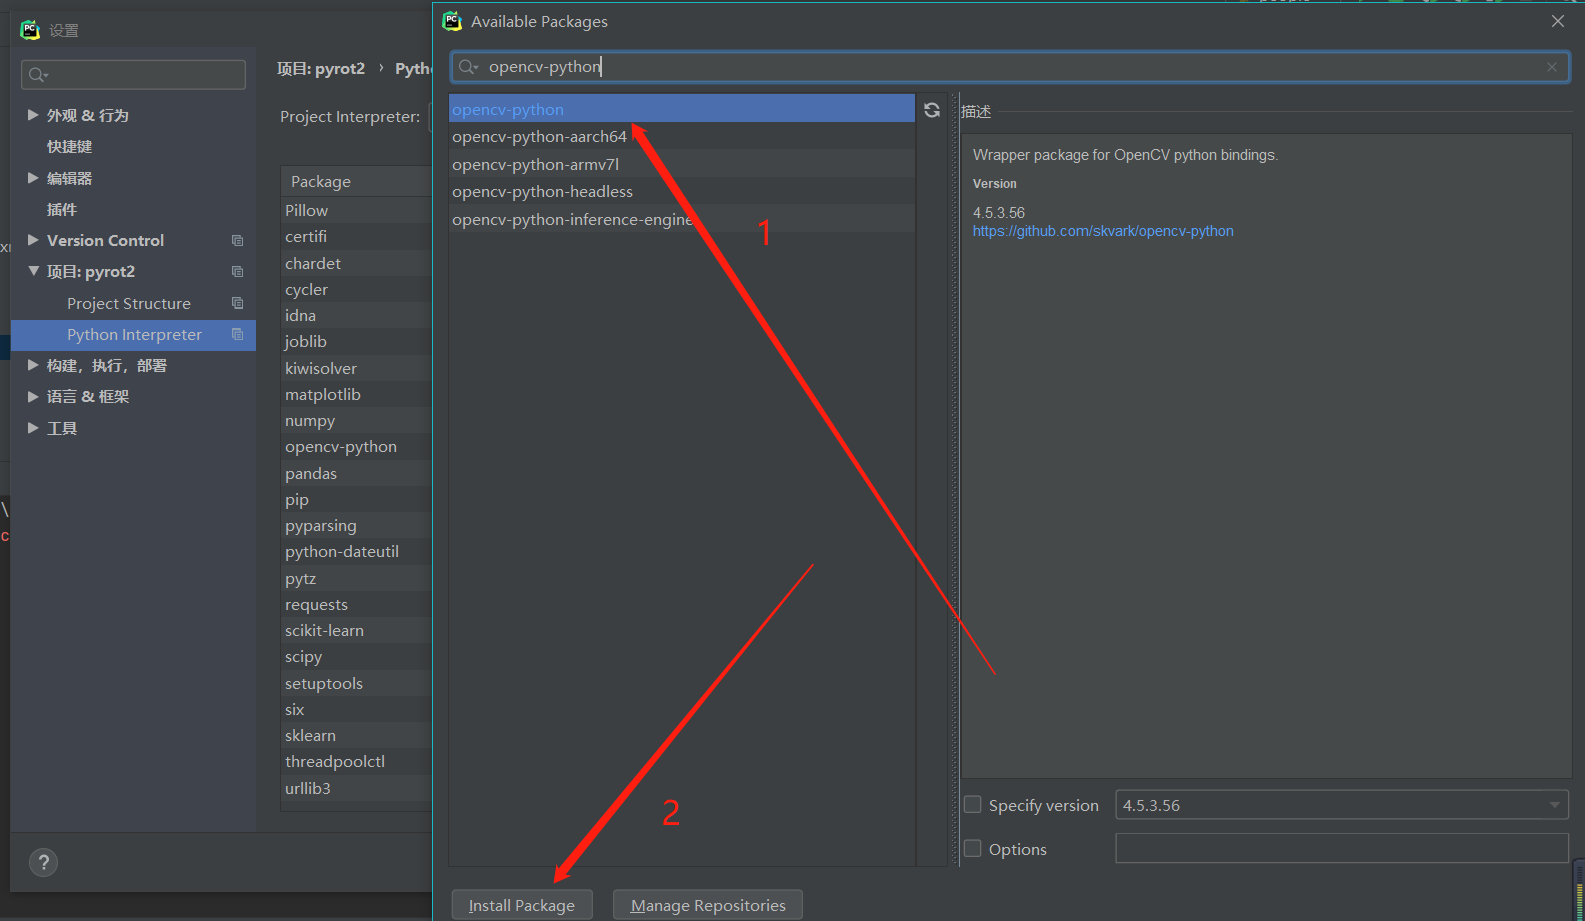
Task: Select idna in installed packages
Action: point(356,315)
